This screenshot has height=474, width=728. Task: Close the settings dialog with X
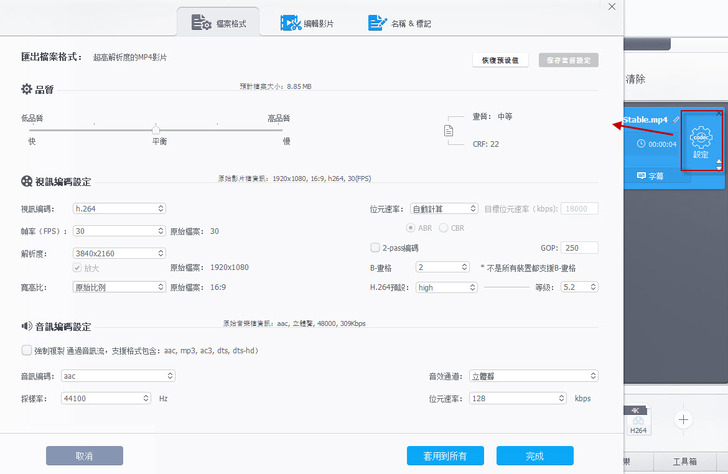[x=611, y=6]
